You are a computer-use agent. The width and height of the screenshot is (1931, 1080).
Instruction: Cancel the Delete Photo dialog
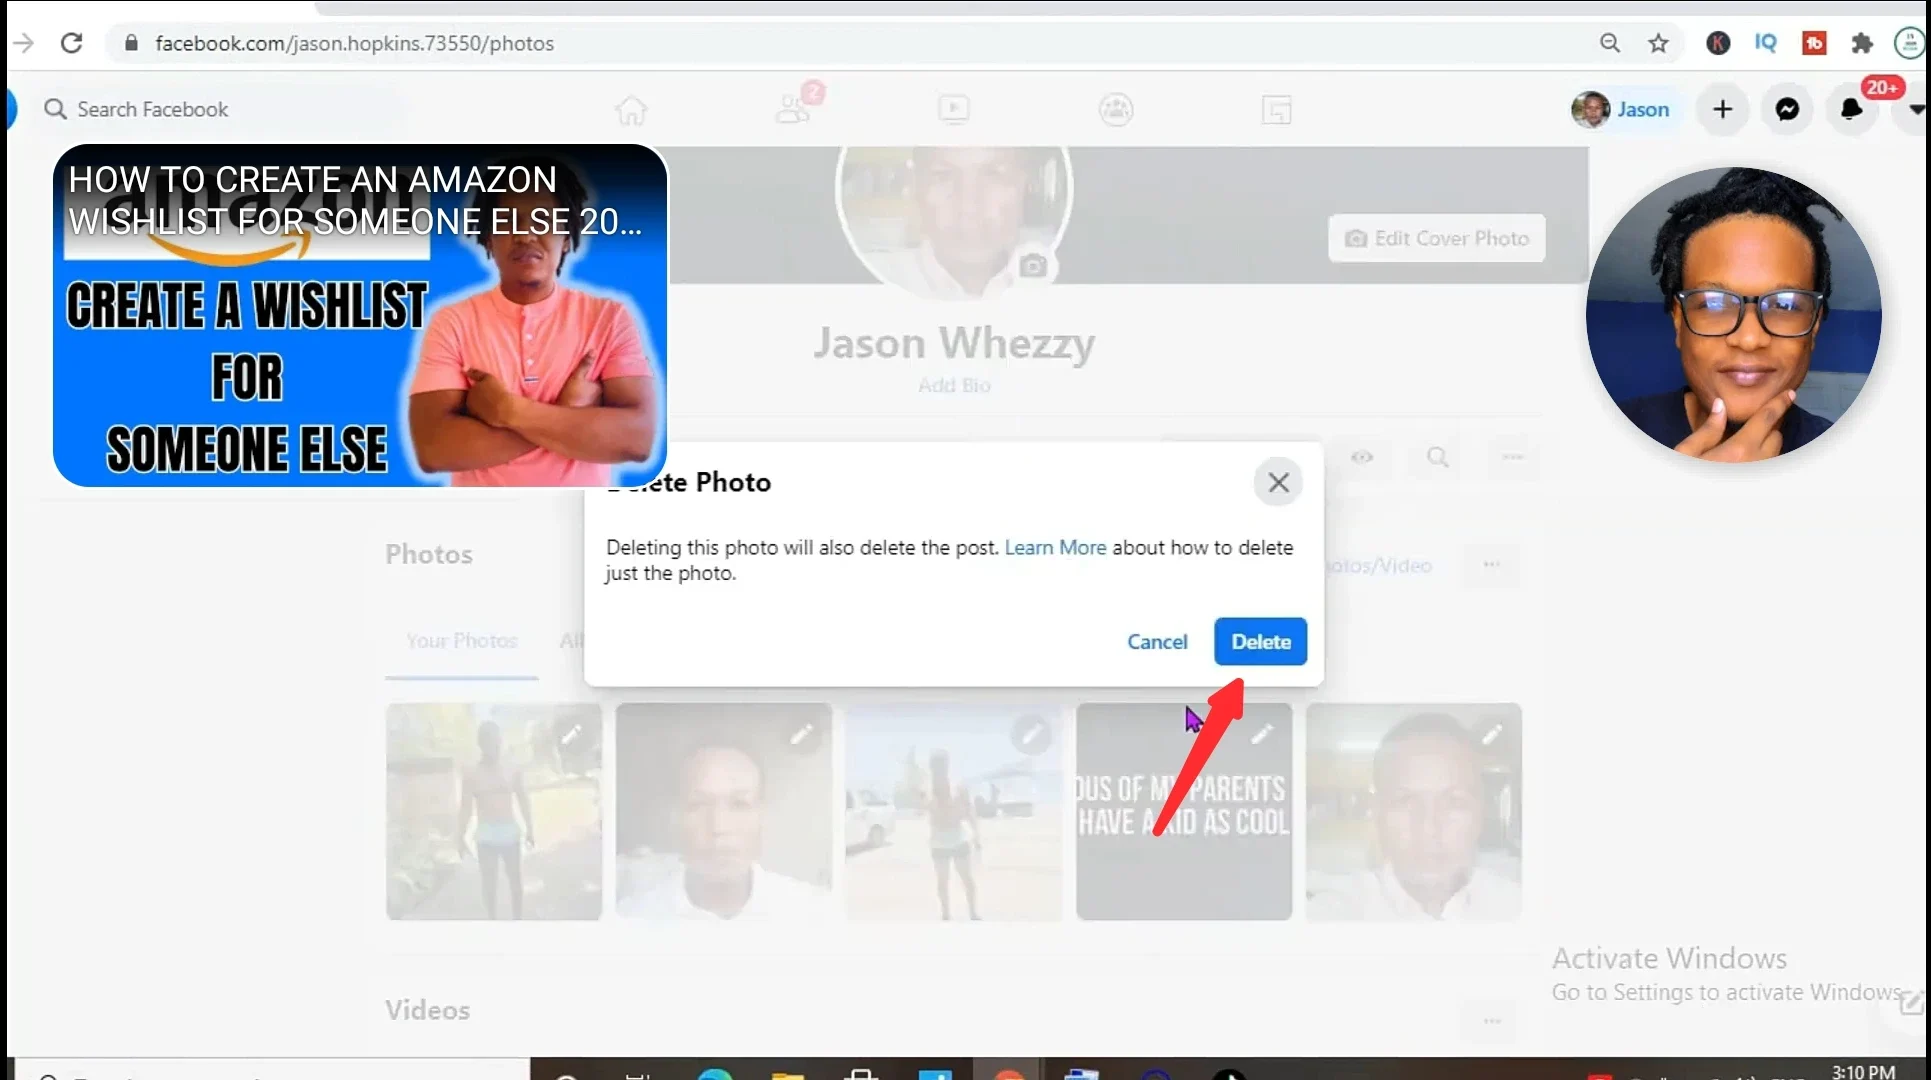coord(1157,641)
